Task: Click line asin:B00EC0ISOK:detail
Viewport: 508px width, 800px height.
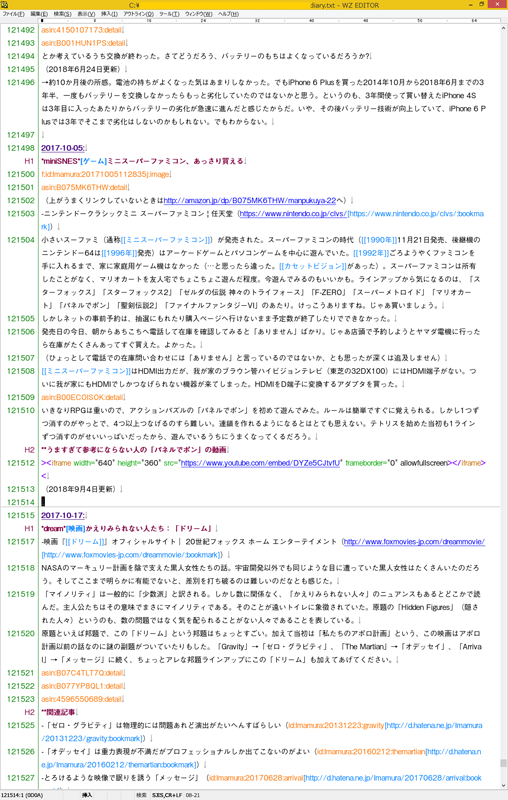Action: 83,397
